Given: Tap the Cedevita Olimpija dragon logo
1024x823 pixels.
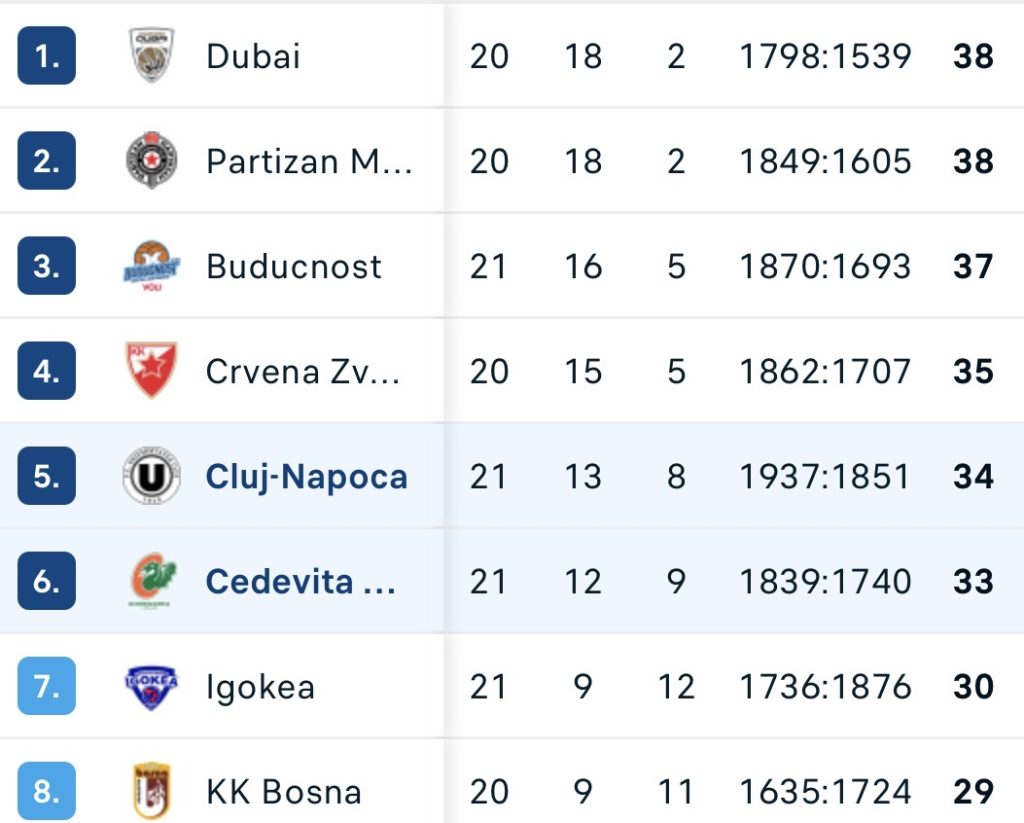Looking at the screenshot, I should (x=152, y=581).
